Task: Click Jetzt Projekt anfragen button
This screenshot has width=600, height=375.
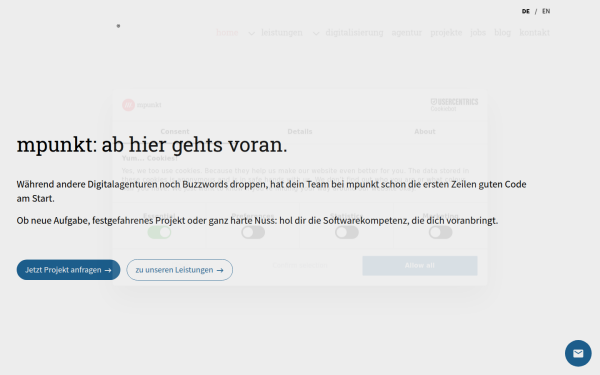Action: (68, 270)
